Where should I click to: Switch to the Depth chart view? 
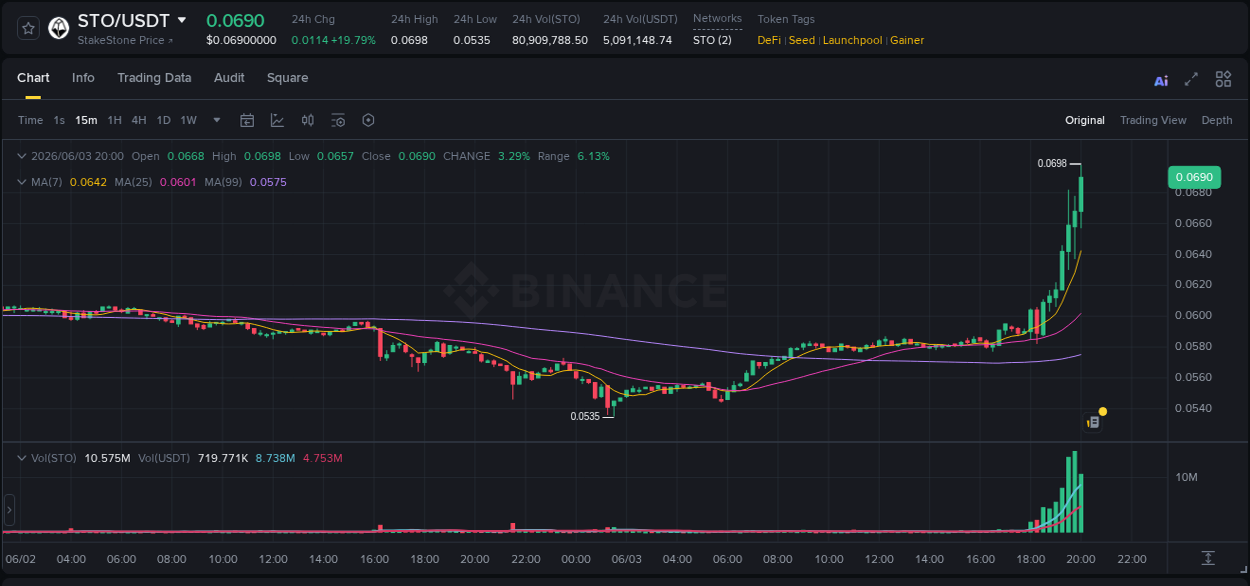pos(1217,120)
